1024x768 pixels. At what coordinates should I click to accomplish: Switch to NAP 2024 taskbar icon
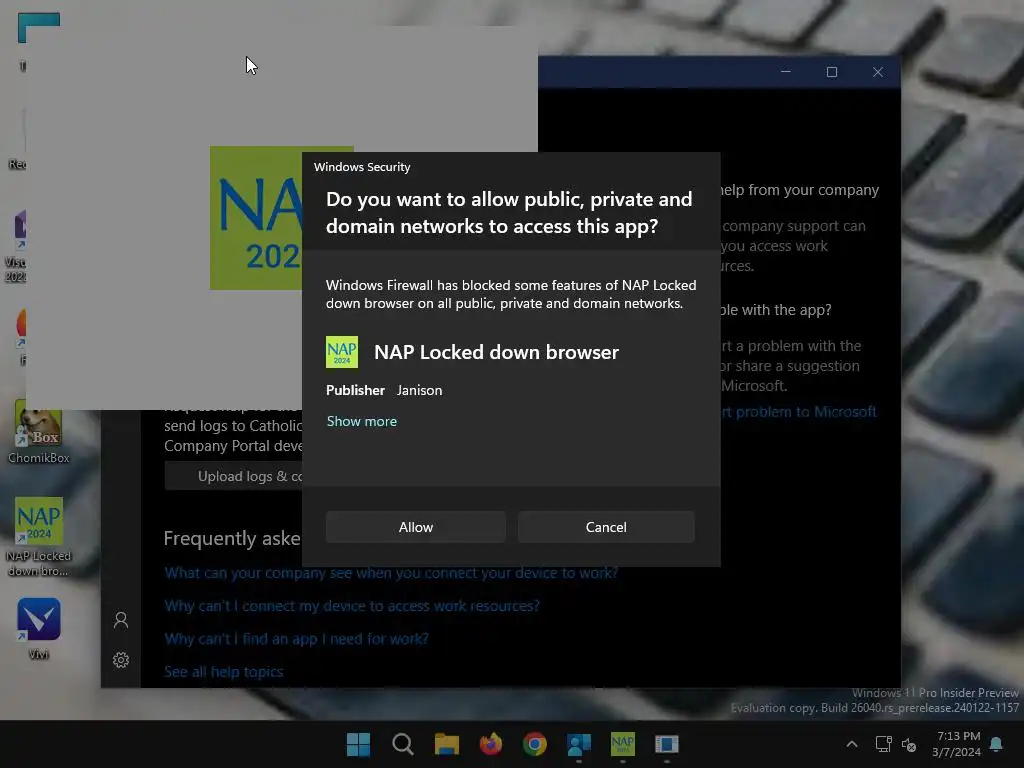pos(622,744)
